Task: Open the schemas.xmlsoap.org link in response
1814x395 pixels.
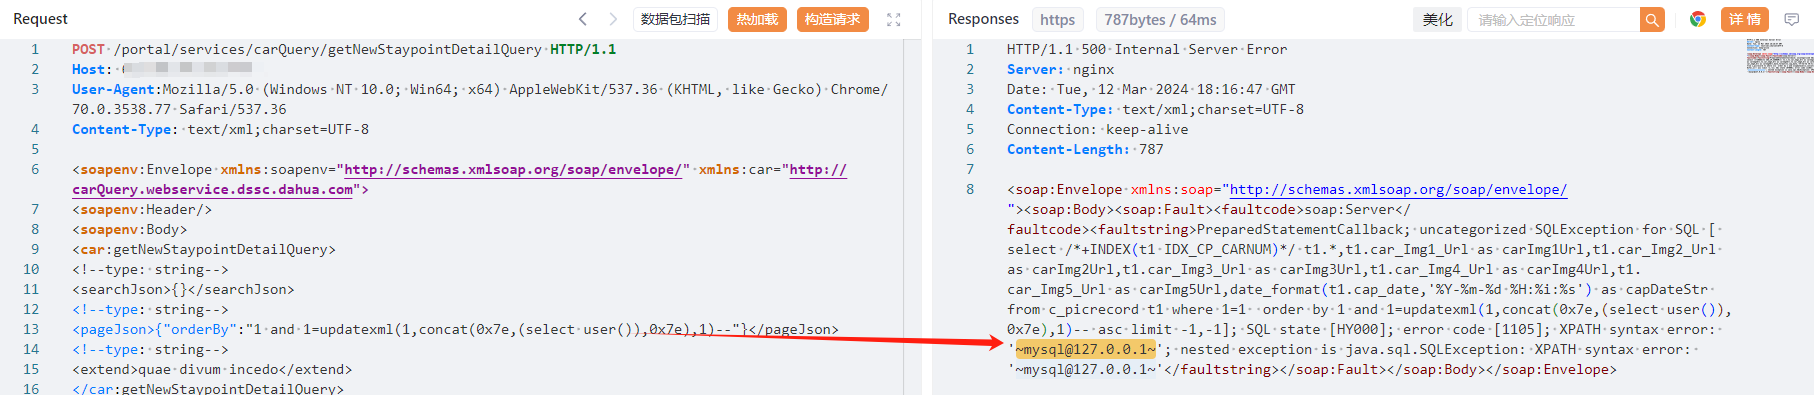Action: pos(1398,189)
